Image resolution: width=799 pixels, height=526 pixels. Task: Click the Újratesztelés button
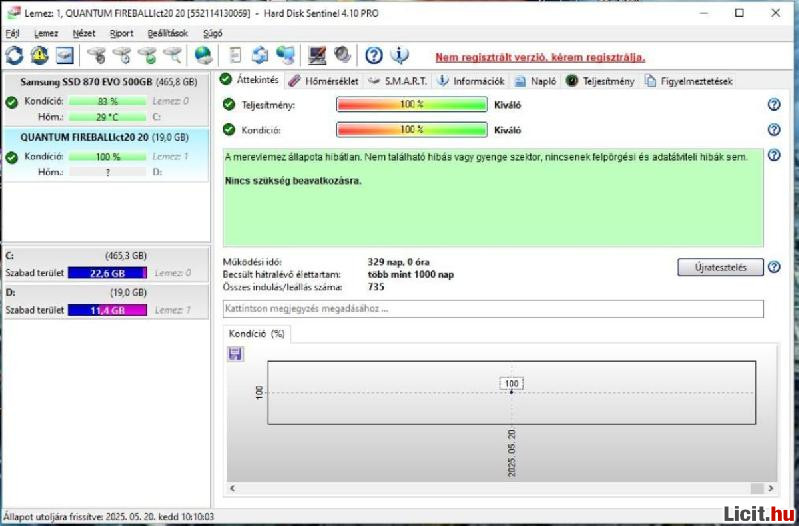tap(720, 267)
